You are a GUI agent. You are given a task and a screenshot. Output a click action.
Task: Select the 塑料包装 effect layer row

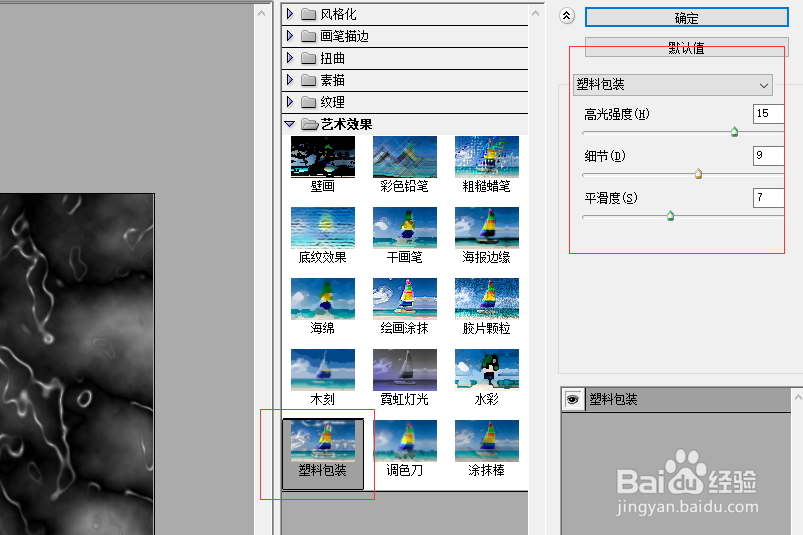tap(677, 399)
